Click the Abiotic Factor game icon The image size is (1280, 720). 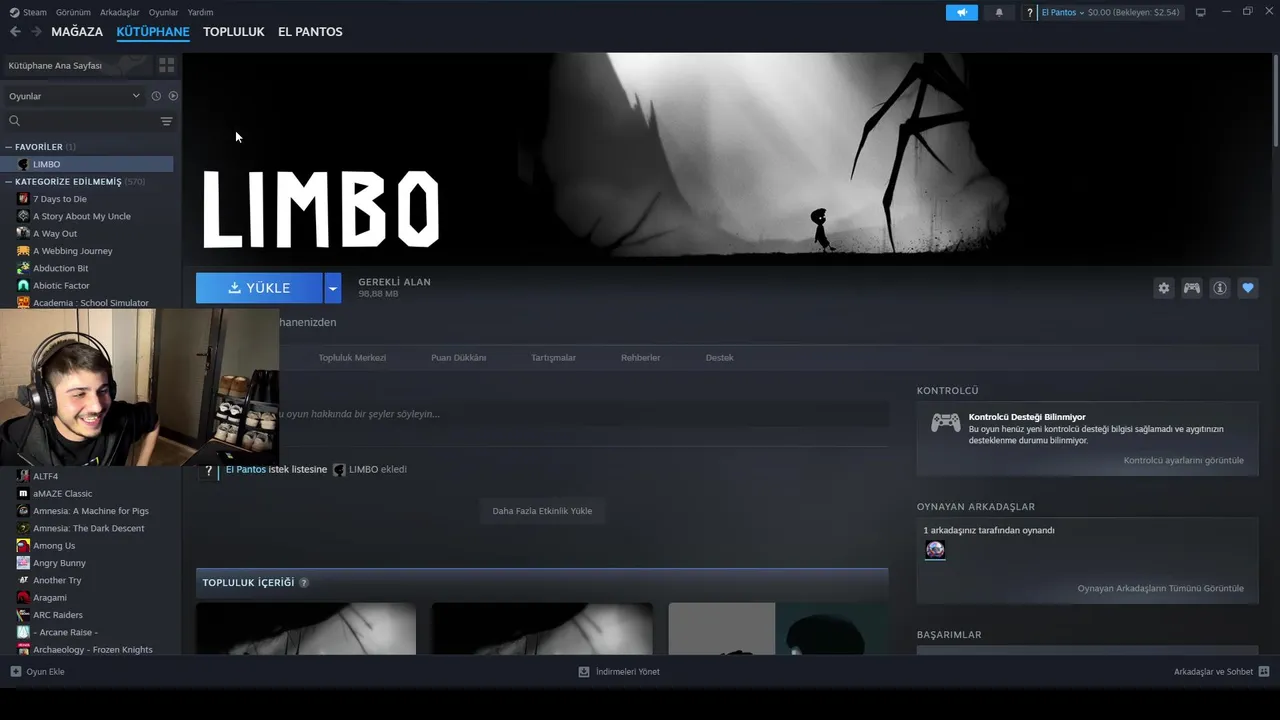tap(23, 286)
